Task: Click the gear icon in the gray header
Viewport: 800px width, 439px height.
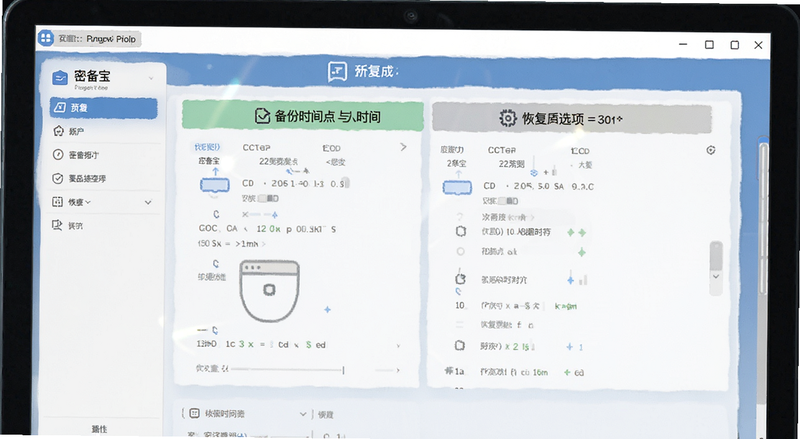Action: pos(508,118)
